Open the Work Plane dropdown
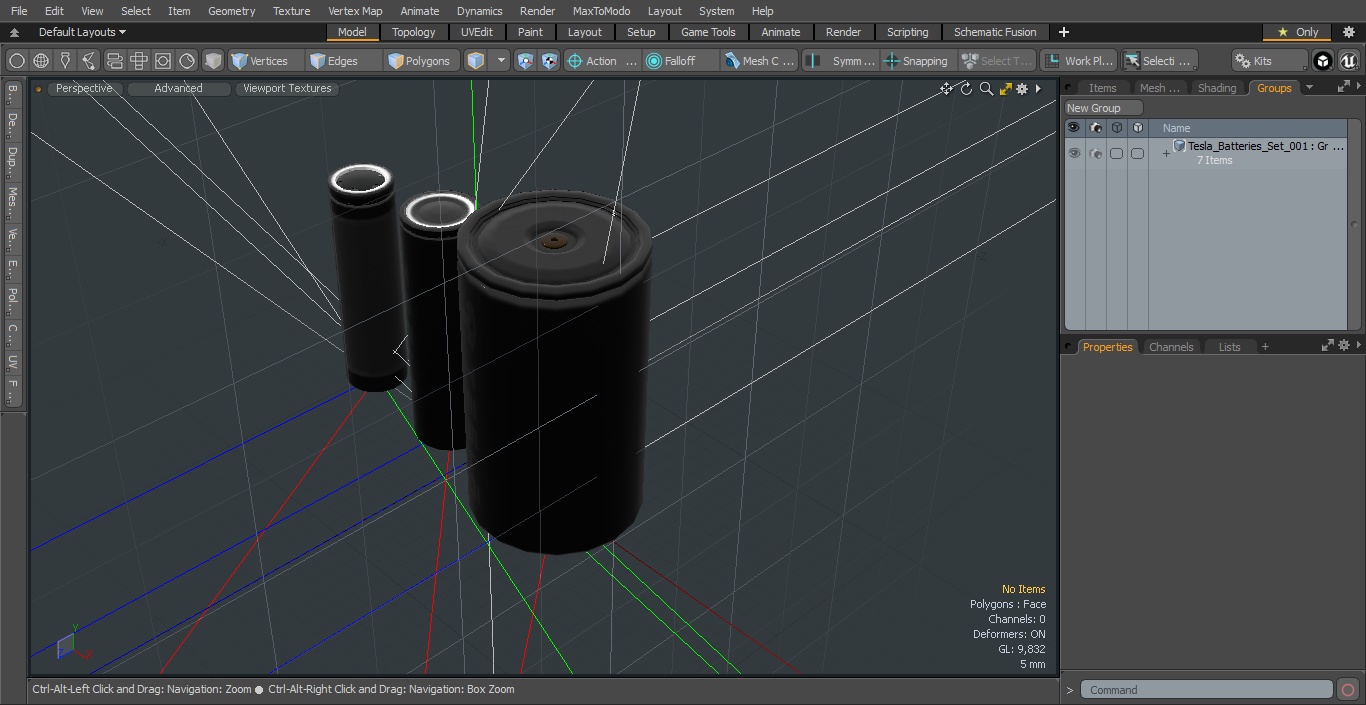 (1078, 61)
